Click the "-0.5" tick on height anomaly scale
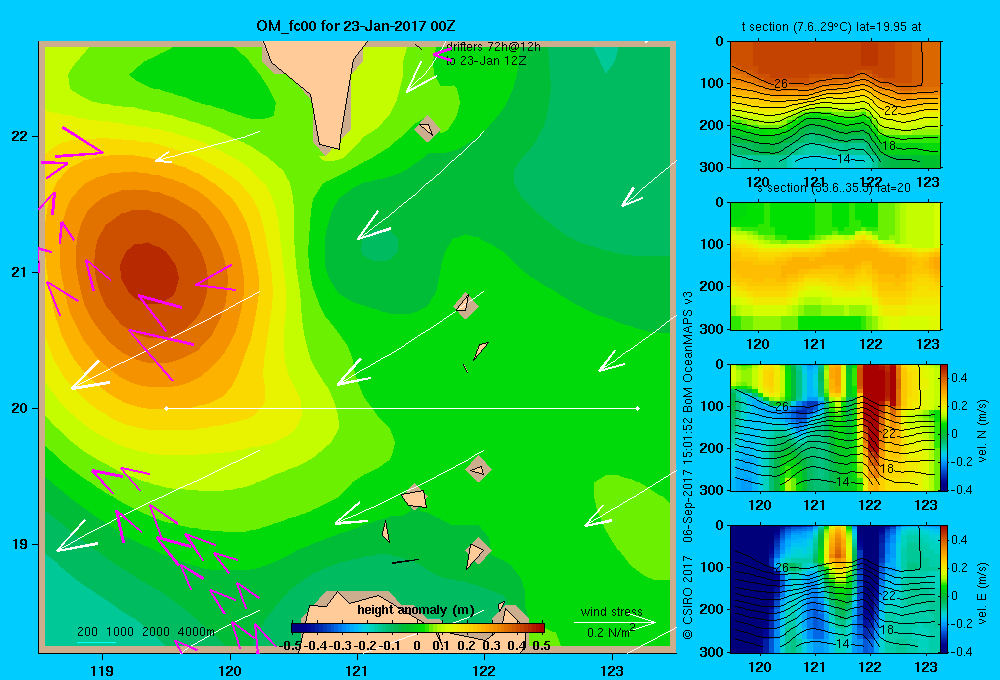Viewport: 1000px width, 680px height. click(290, 646)
